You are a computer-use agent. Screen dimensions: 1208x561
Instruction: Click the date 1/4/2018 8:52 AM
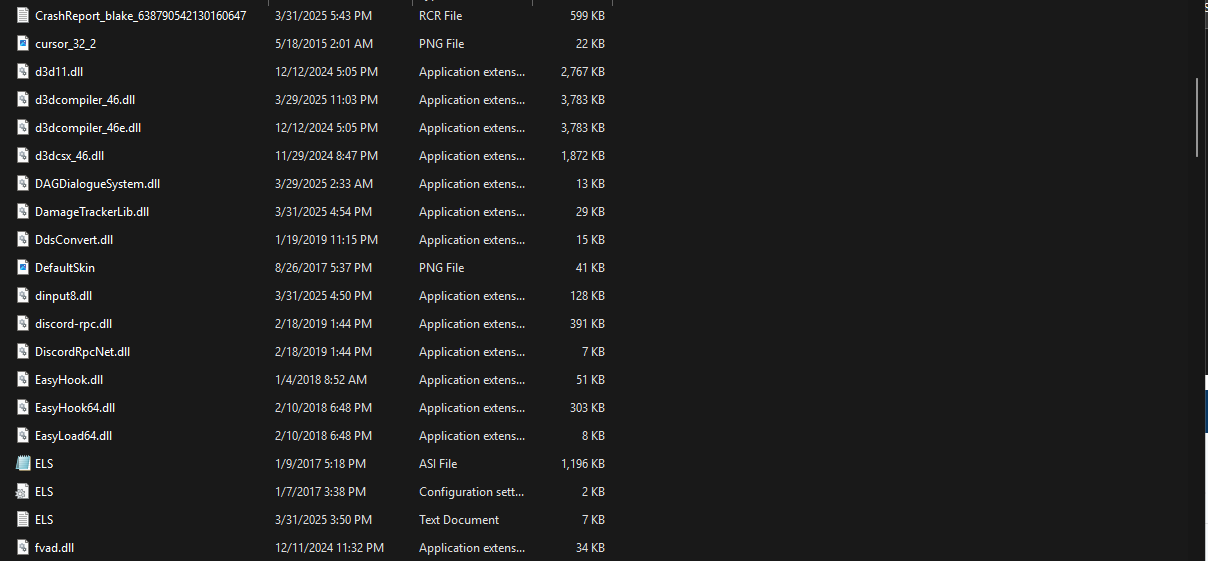pyautogui.click(x=321, y=380)
